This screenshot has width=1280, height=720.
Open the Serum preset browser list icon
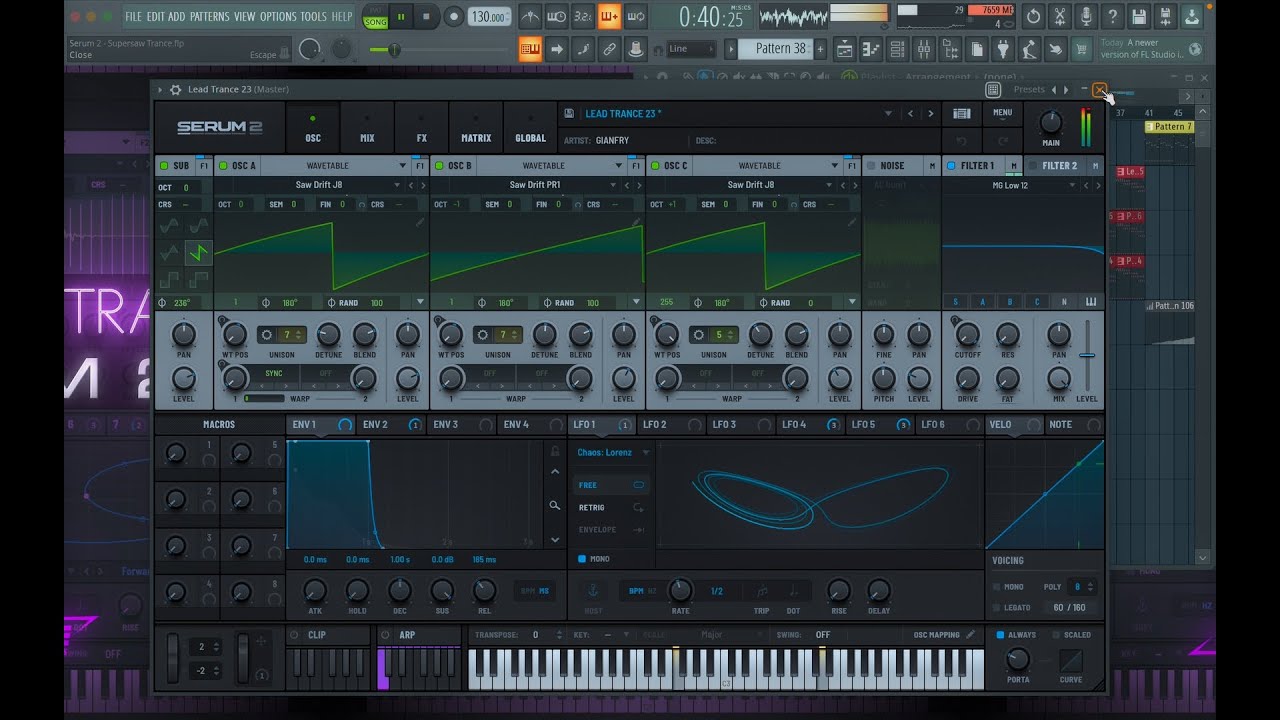coord(961,114)
